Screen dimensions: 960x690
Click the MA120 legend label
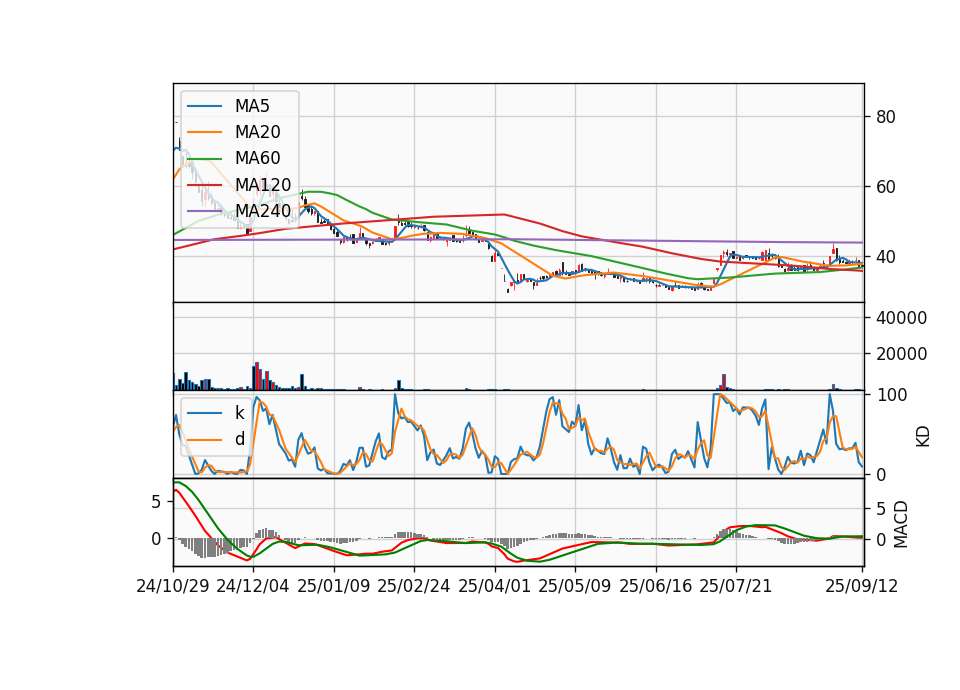(x=263, y=184)
